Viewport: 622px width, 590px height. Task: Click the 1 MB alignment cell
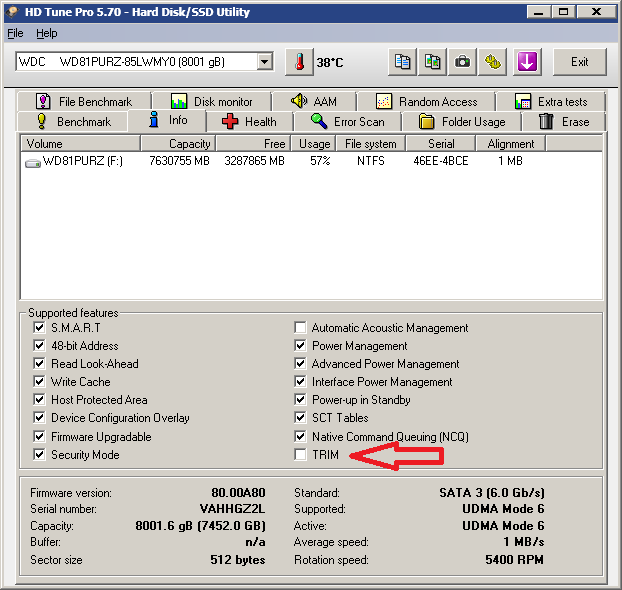511,161
